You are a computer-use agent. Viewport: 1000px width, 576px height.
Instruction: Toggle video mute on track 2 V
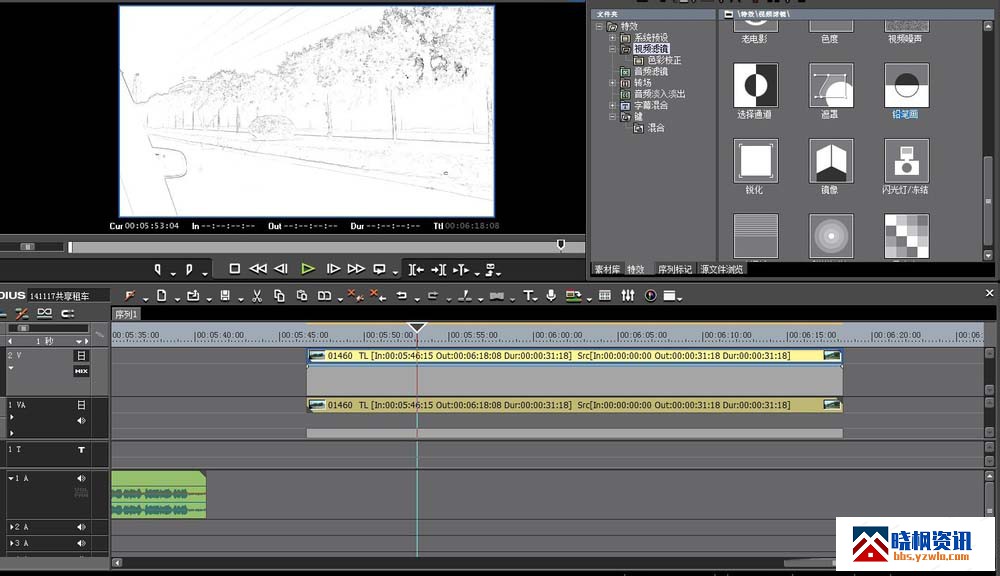pos(81,356)
